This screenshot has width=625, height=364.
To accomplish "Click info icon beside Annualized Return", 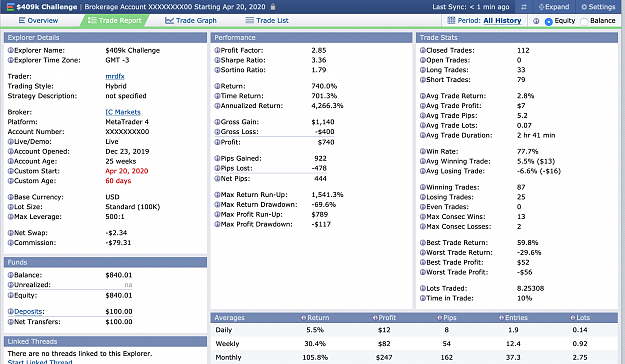I will pos(217,106).
